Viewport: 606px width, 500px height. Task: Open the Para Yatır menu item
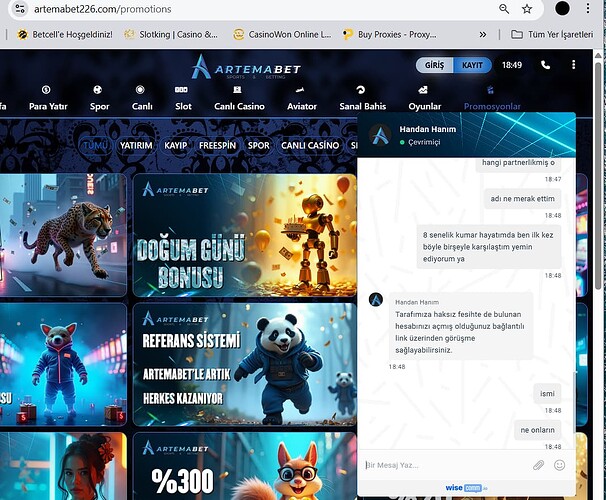click(48, 106)
